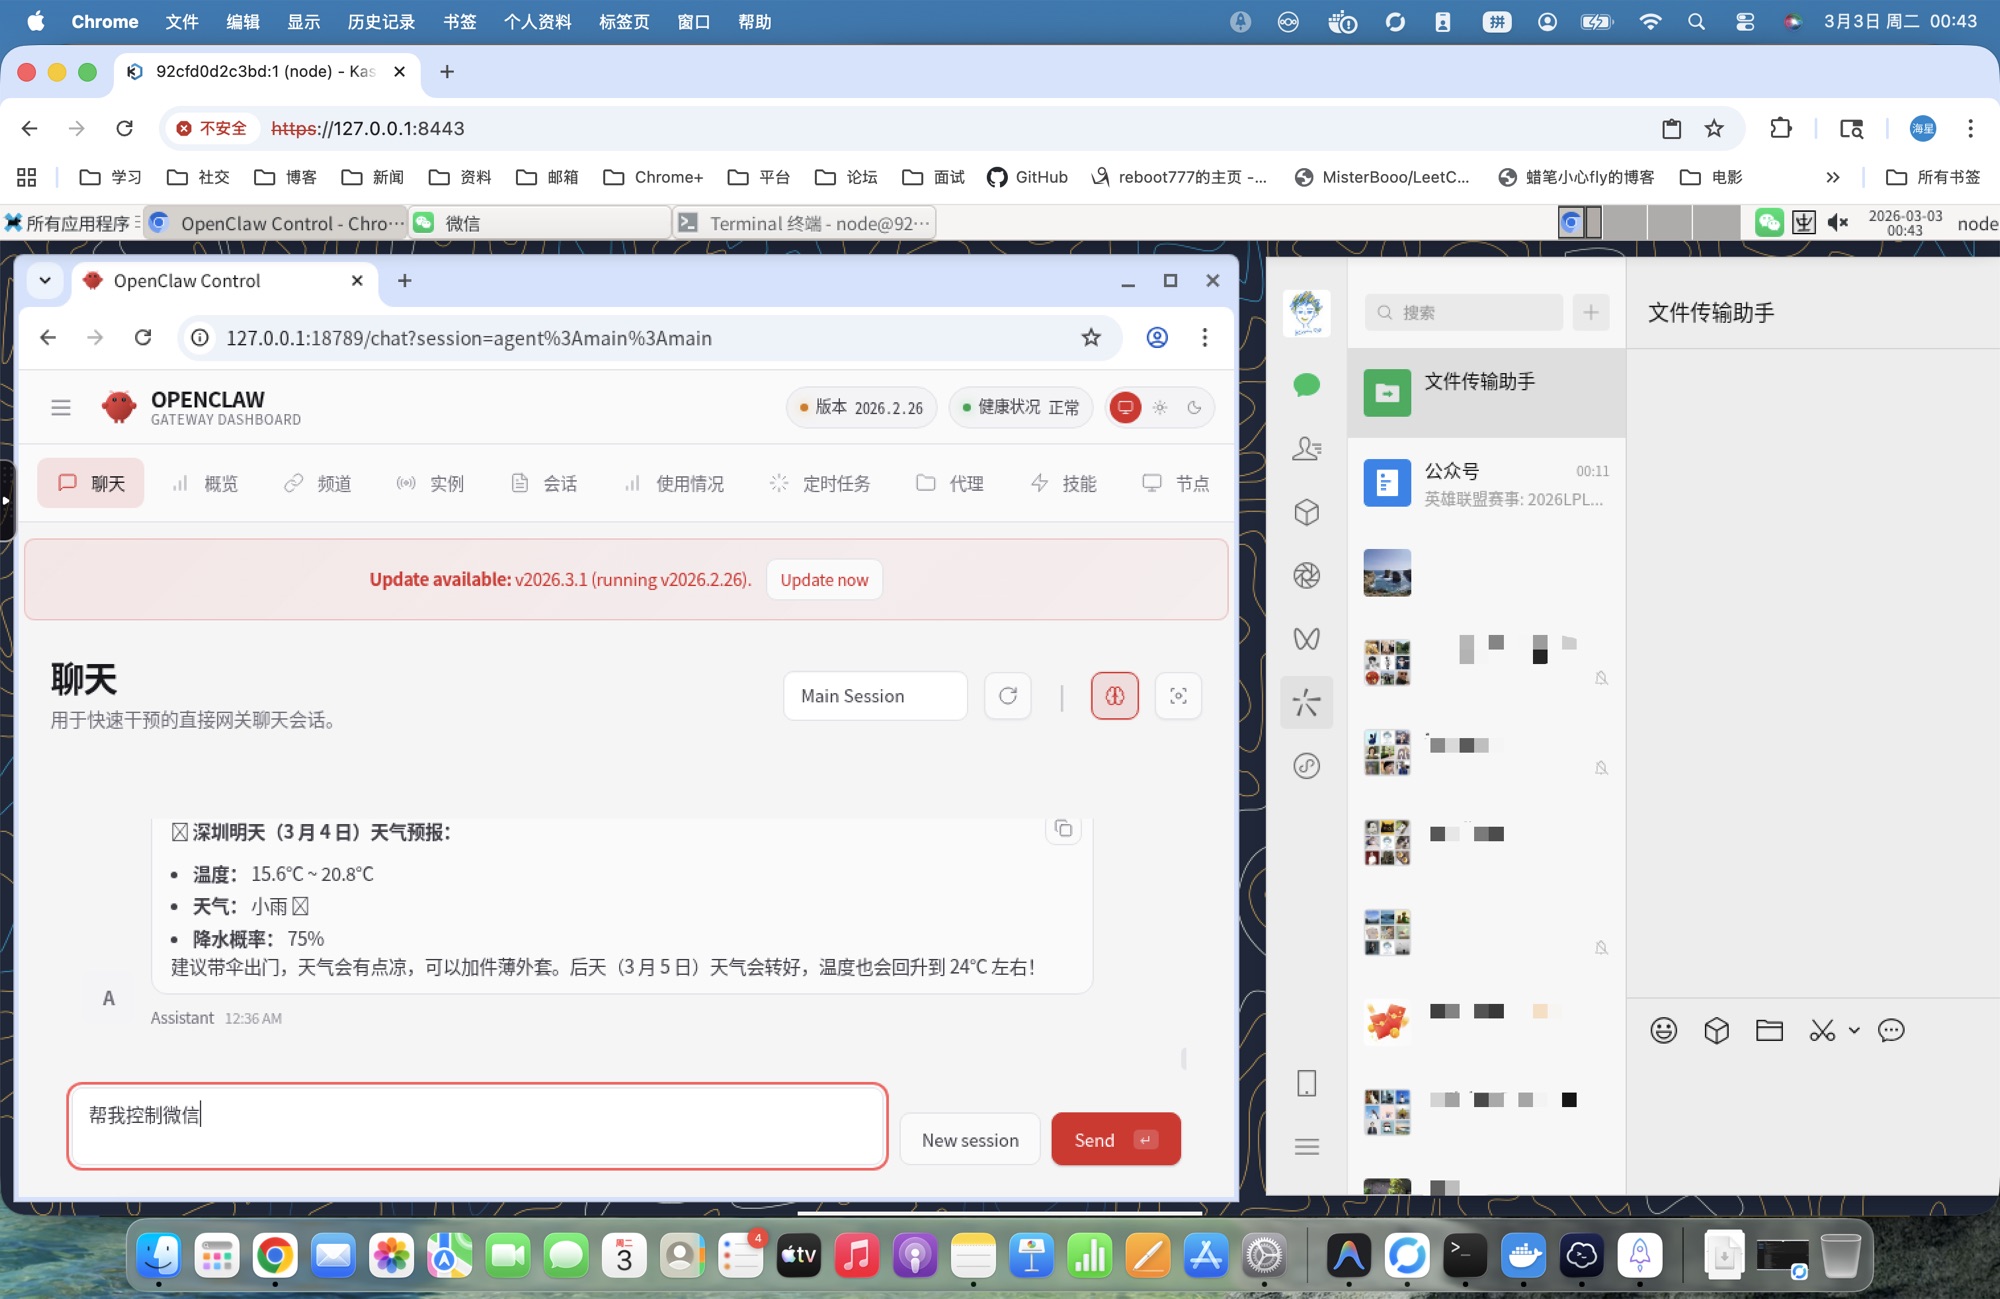Open the Main Session selector

(x=874, y=695)
